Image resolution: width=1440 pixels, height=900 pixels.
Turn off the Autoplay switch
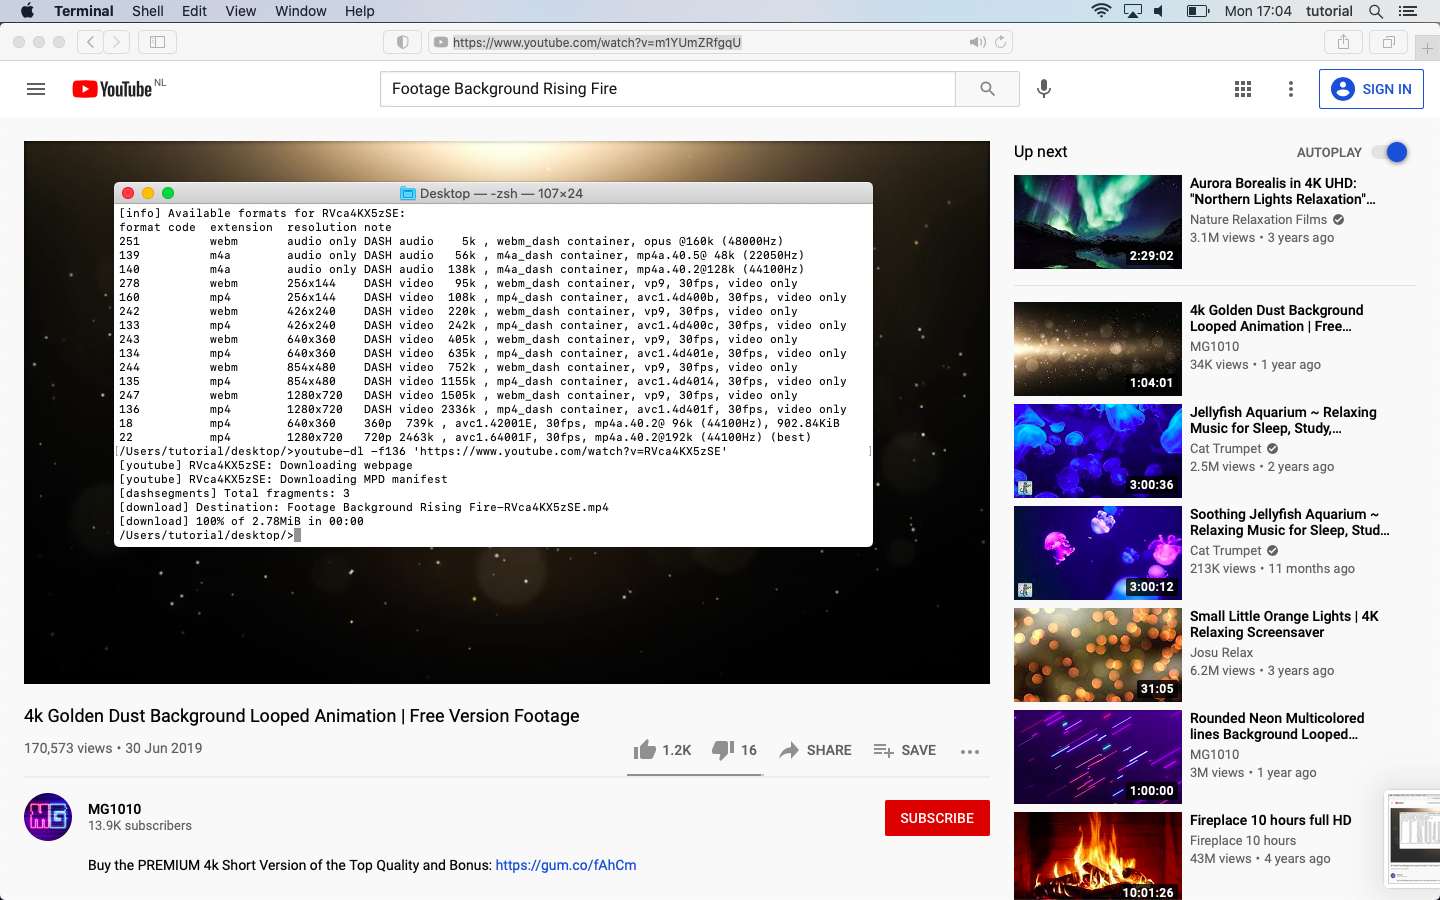pos(1390,152)
